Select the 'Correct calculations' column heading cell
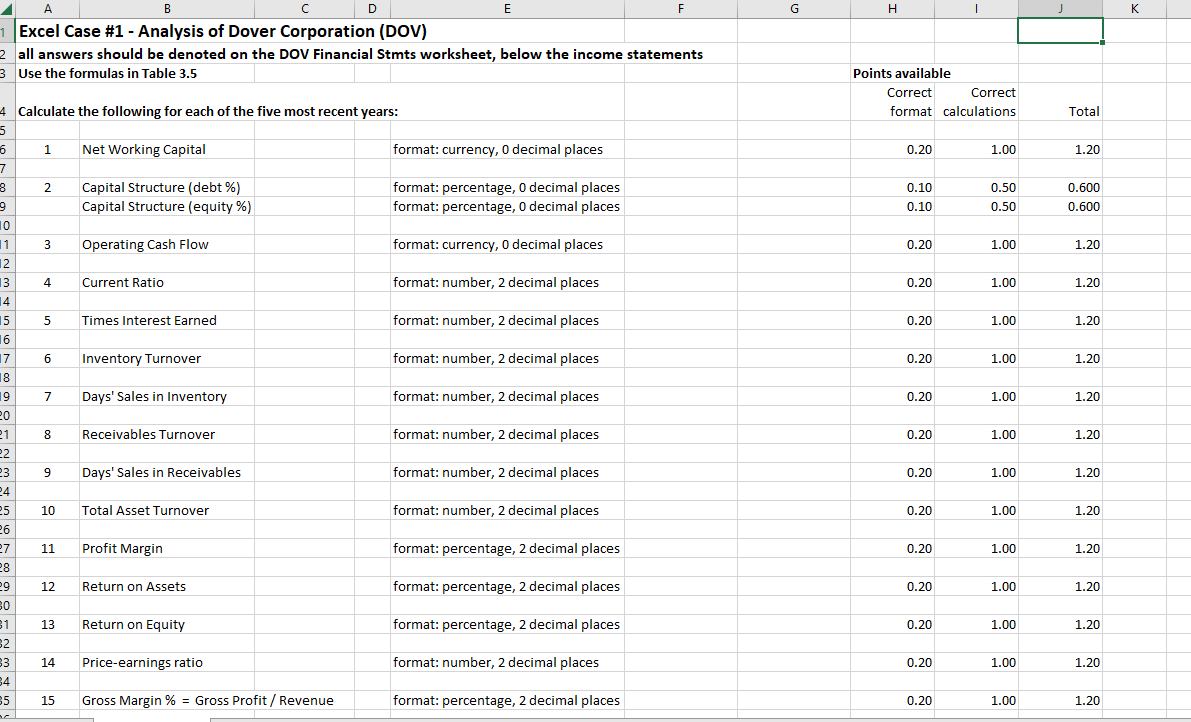Viewport: 1191px width, 722px height. (x=976, y=102)
